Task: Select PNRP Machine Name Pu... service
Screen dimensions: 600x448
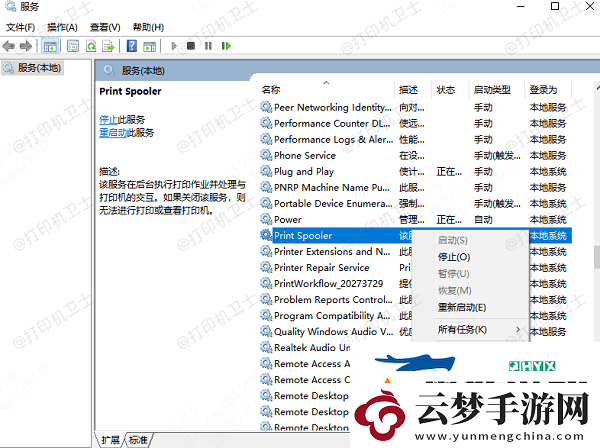Action: 416,188
